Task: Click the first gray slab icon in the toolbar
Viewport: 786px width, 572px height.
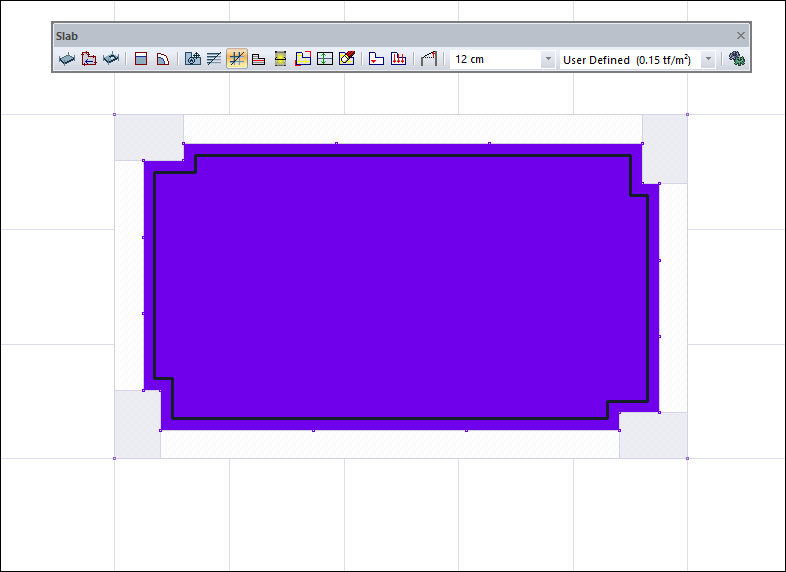Action: (67, 59)
